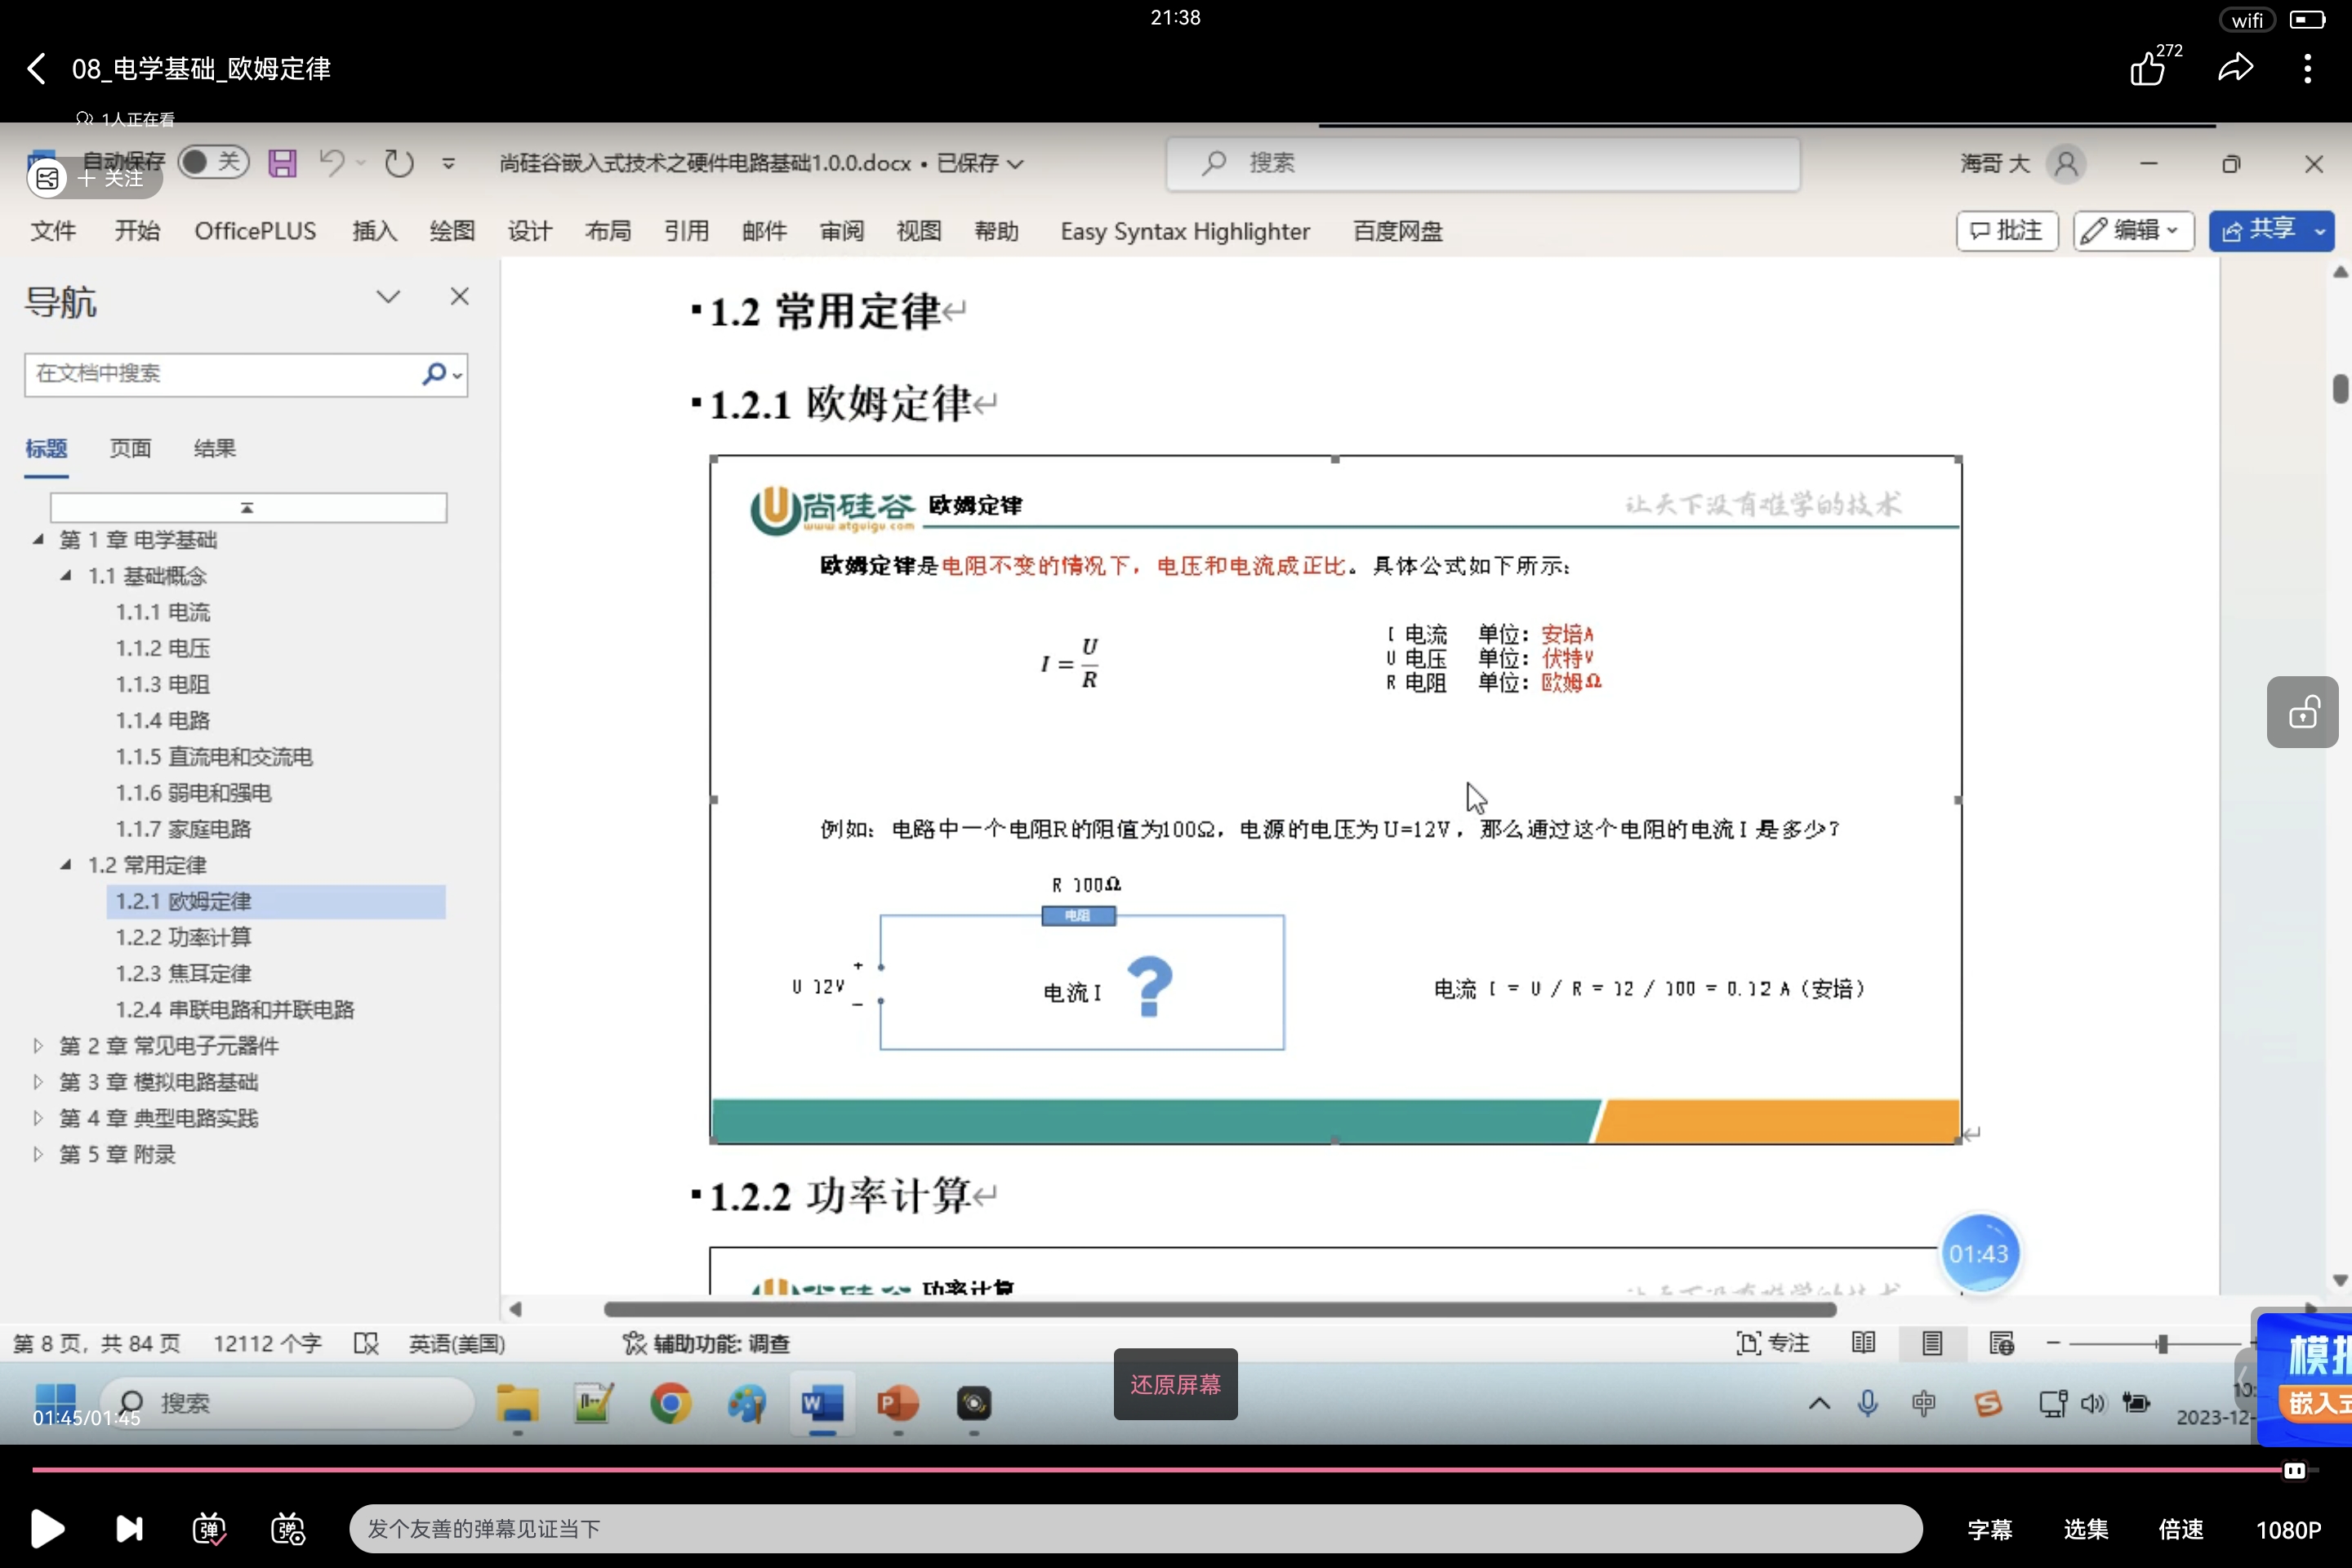Click the Focus mode 专注 button

click(x=1774, y=1343)
